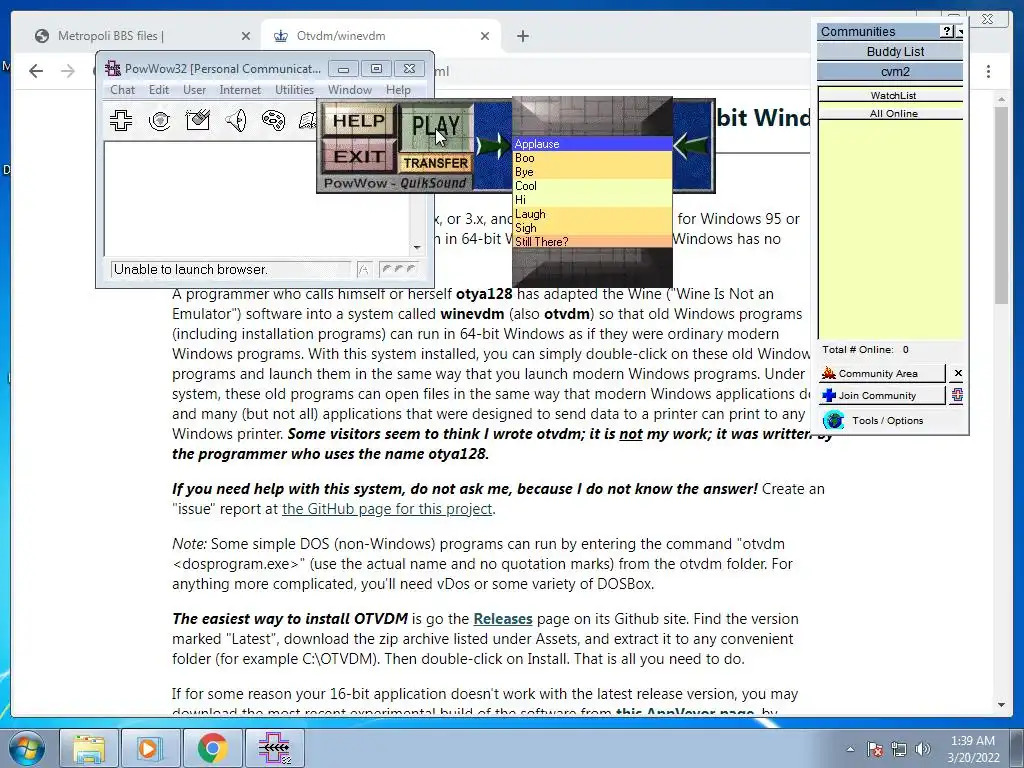
Task: Click the Action Center flag tray icon
Action: pyautogui.click(x=875, y=748)
